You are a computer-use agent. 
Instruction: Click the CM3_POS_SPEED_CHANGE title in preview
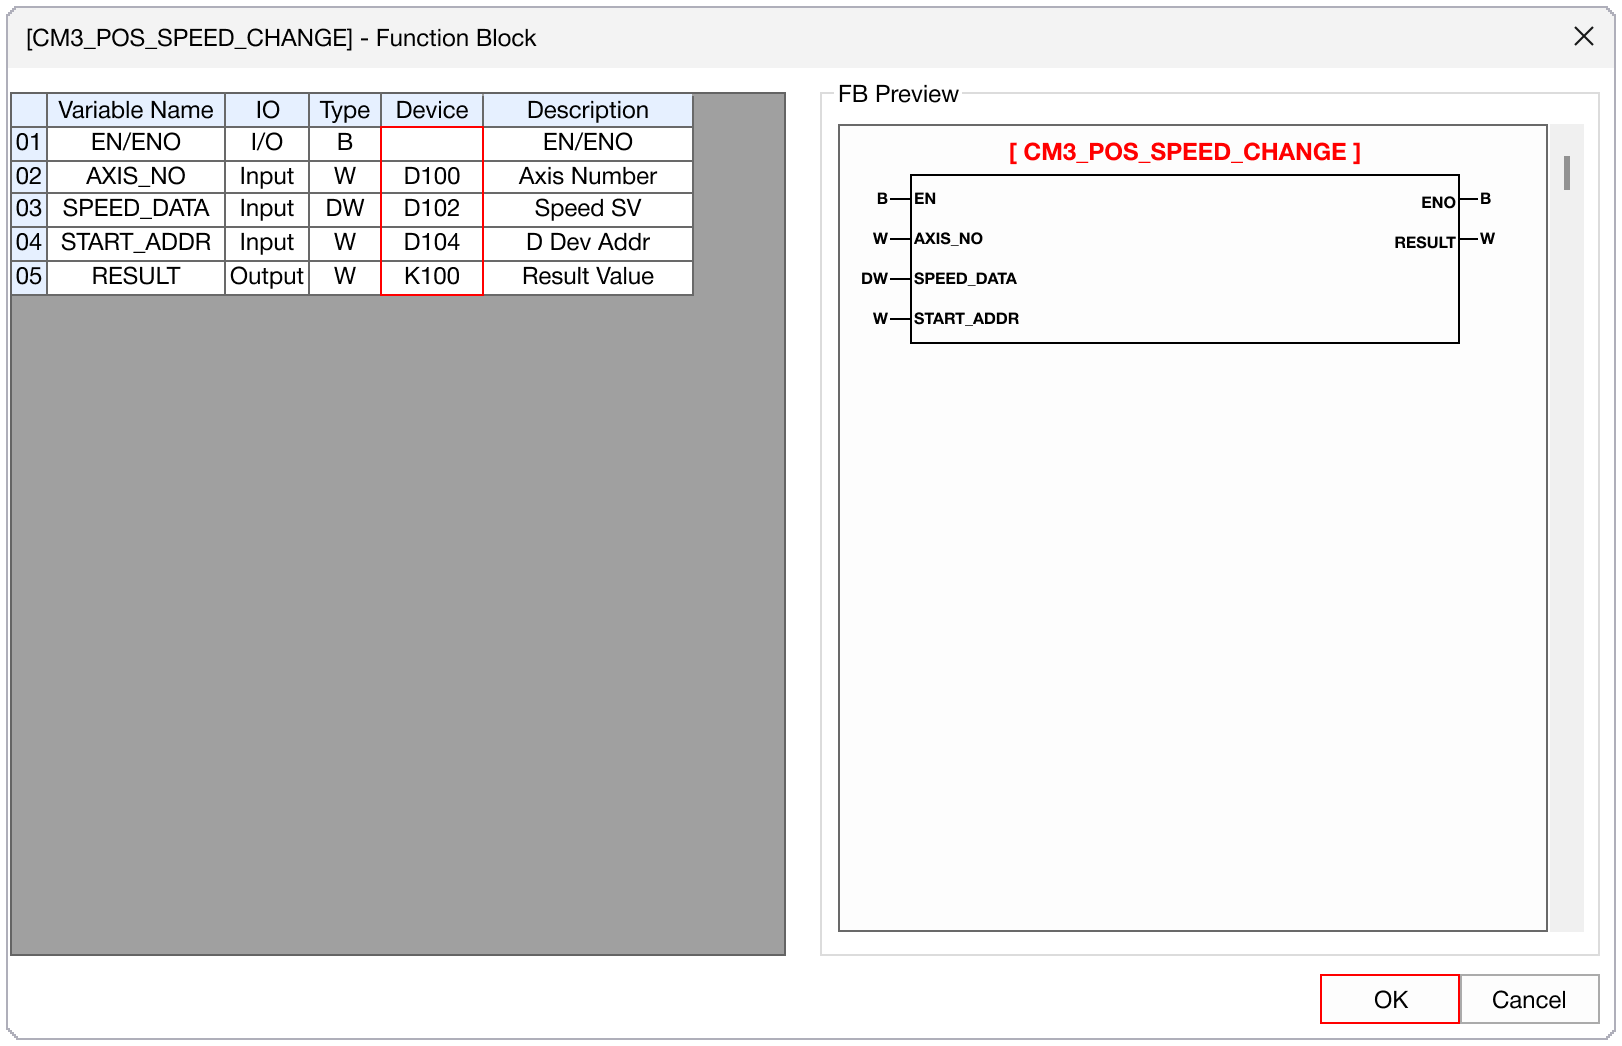coord(1184,152)
